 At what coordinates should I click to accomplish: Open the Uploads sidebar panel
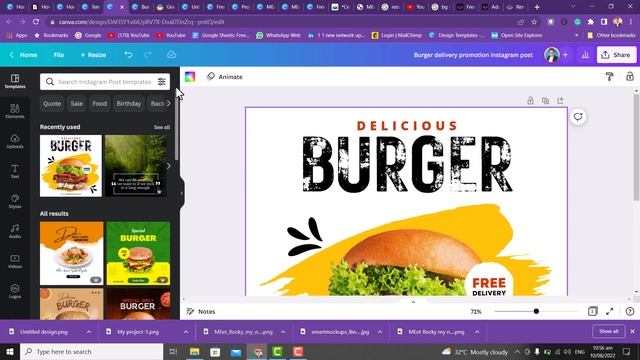(x=15, y=141)
